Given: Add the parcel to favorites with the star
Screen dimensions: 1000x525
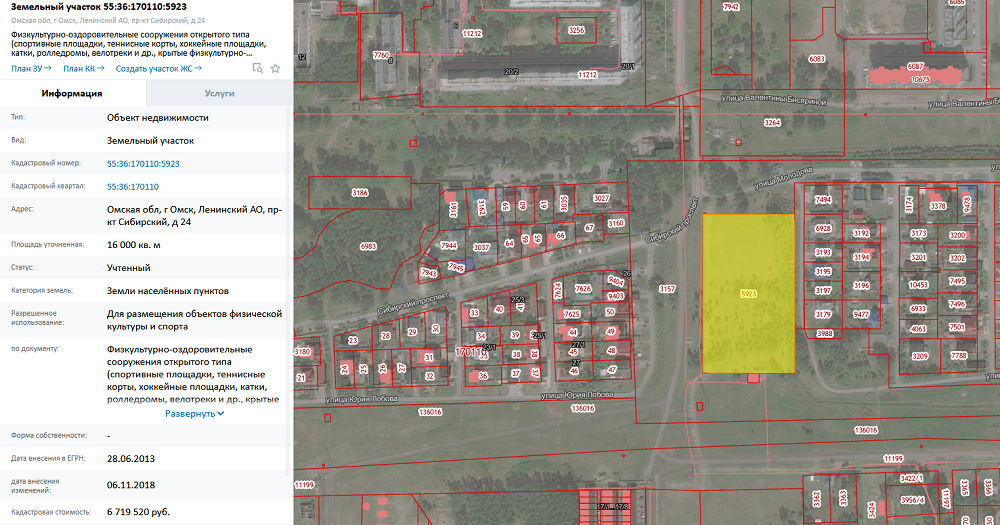Looking at the screenshot, I should [275, 68].
